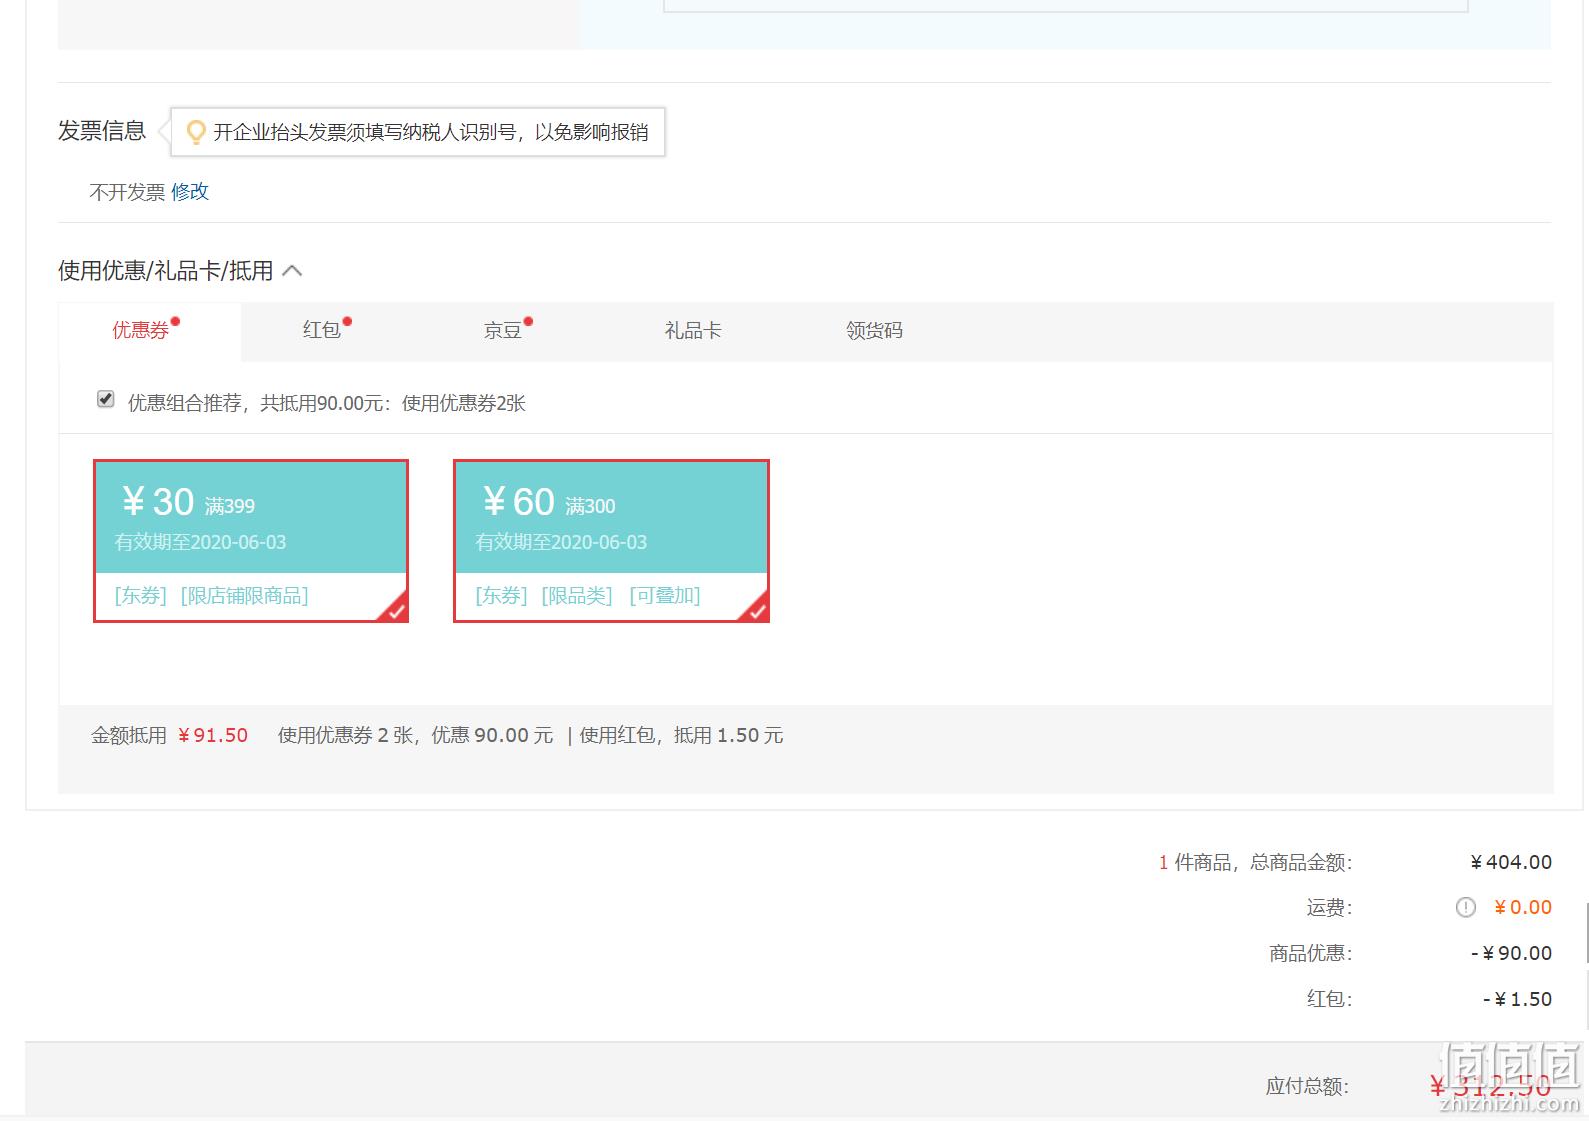
Task: Click the 不开发票 text
Action: (x=127, y=192)
